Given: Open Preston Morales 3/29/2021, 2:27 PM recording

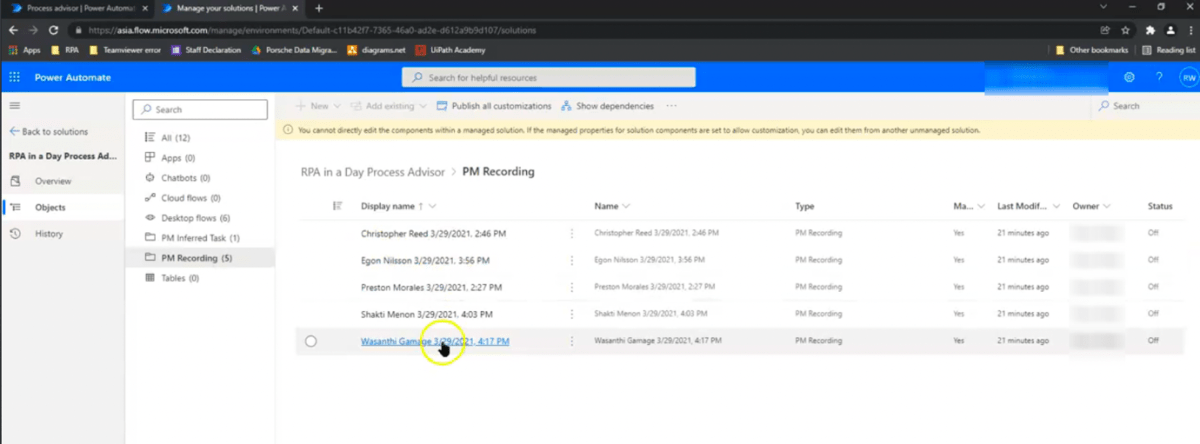Looking at the screenshot, I should (431, 287).
